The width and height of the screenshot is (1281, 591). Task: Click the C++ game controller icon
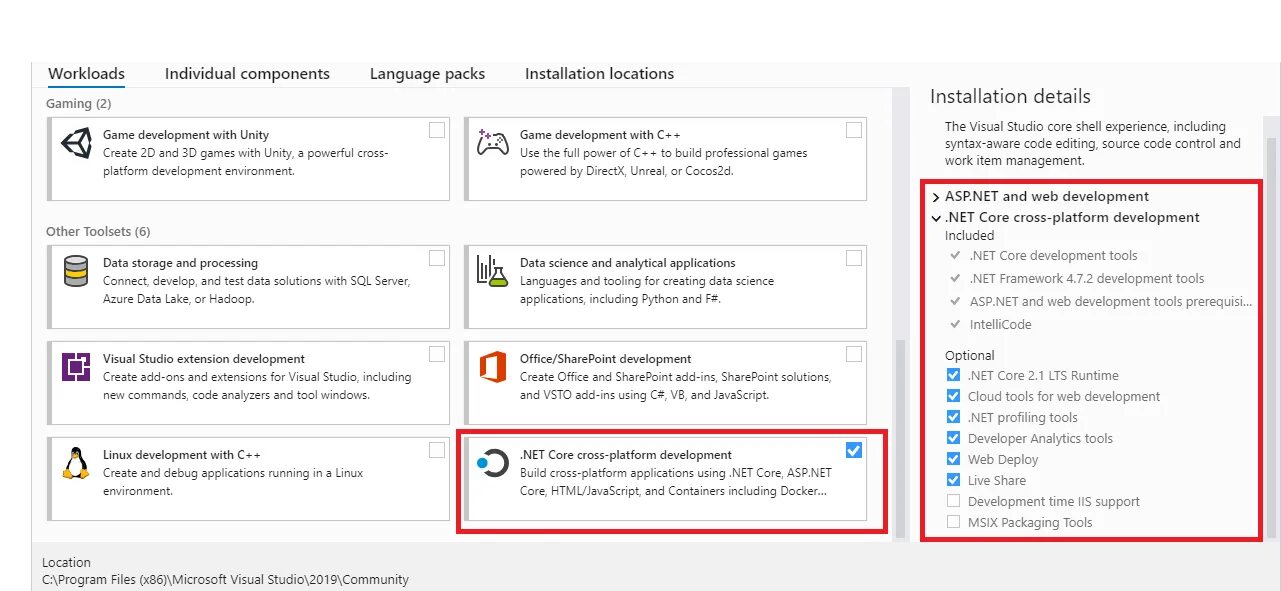click(492, 143)
